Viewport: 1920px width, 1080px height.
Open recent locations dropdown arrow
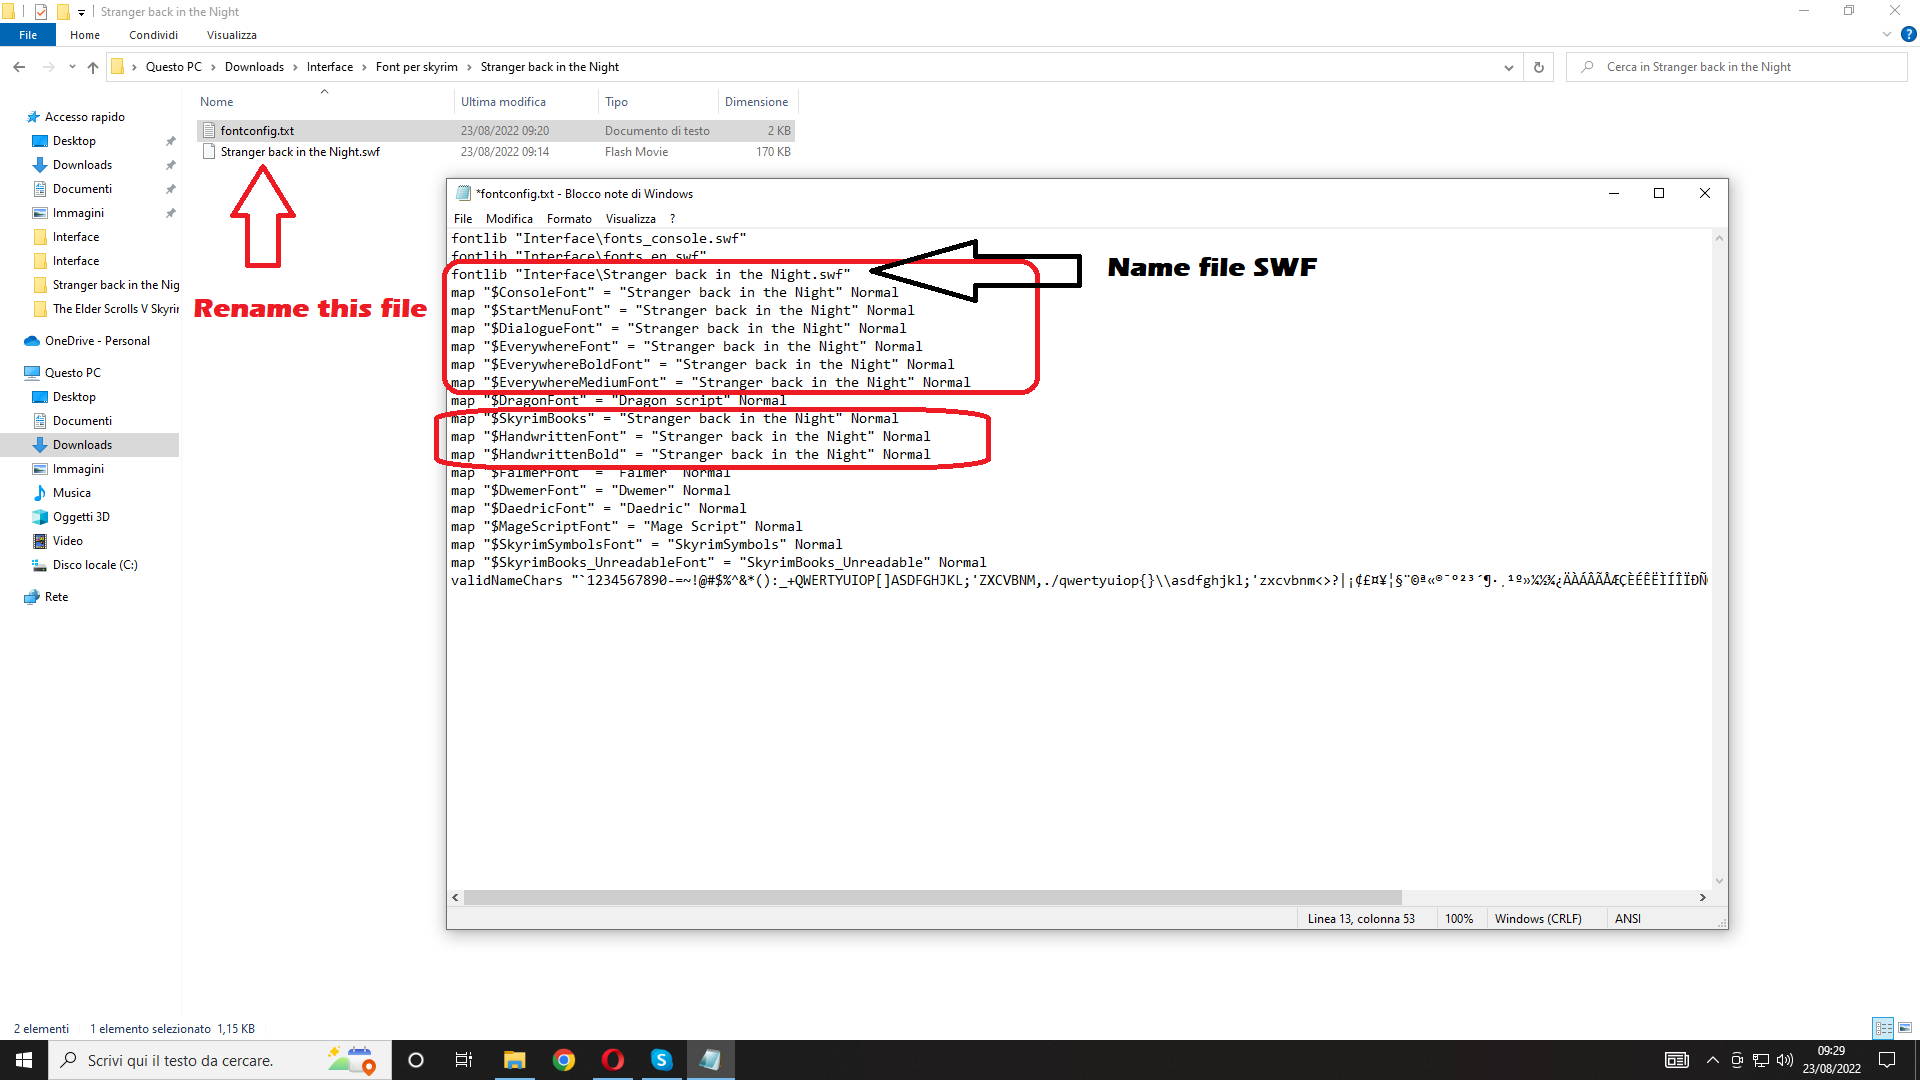pyautogui.click(x=72, y=67)
